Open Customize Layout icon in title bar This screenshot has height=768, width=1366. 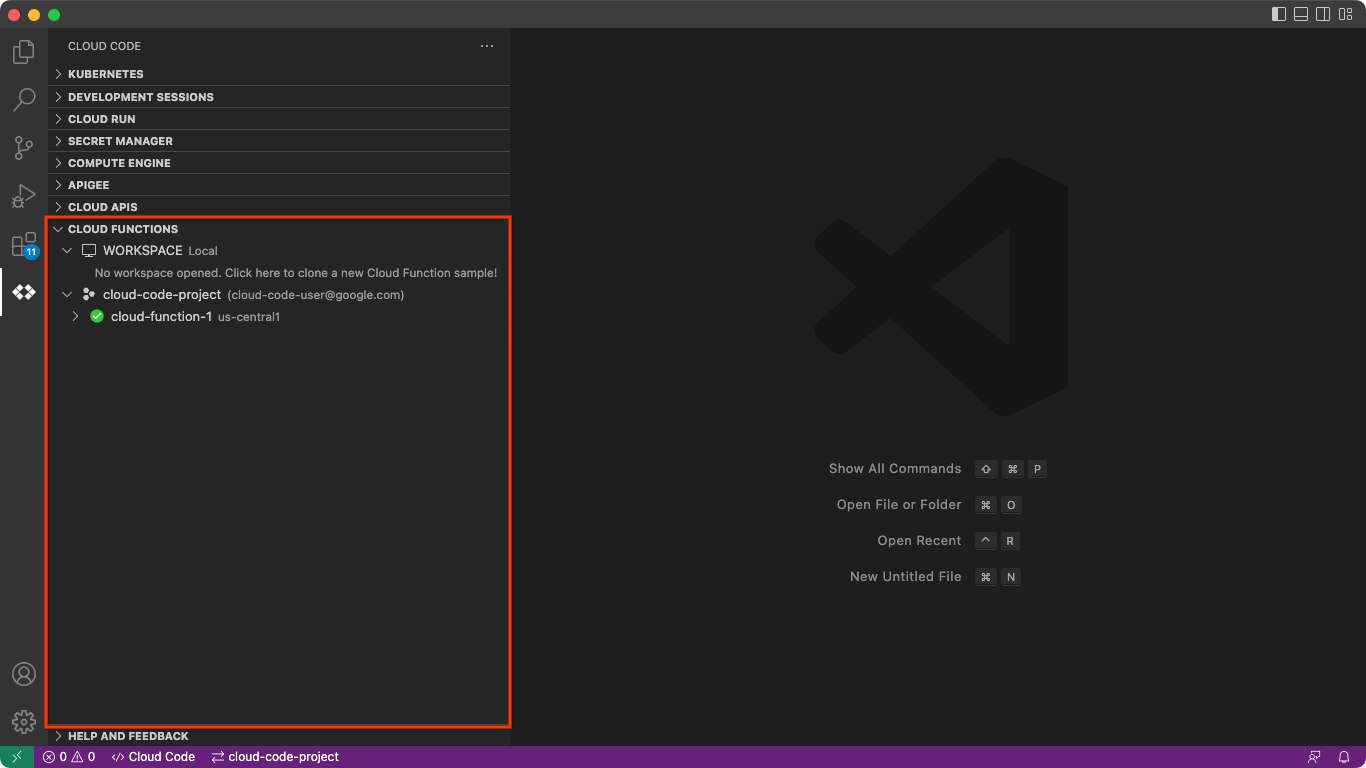1345,14
